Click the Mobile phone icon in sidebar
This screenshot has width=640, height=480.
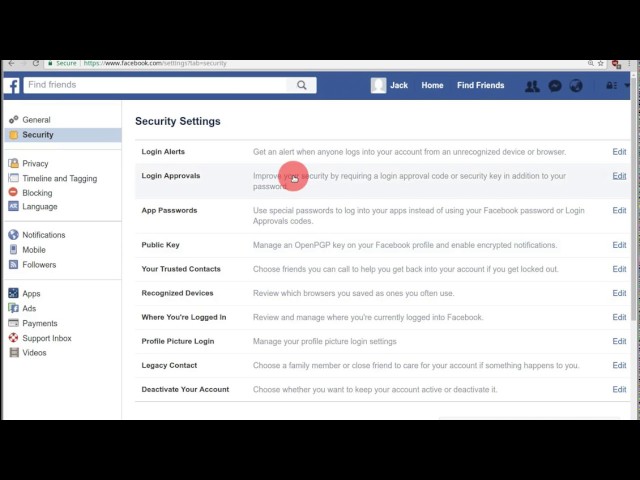pos(13,249)
